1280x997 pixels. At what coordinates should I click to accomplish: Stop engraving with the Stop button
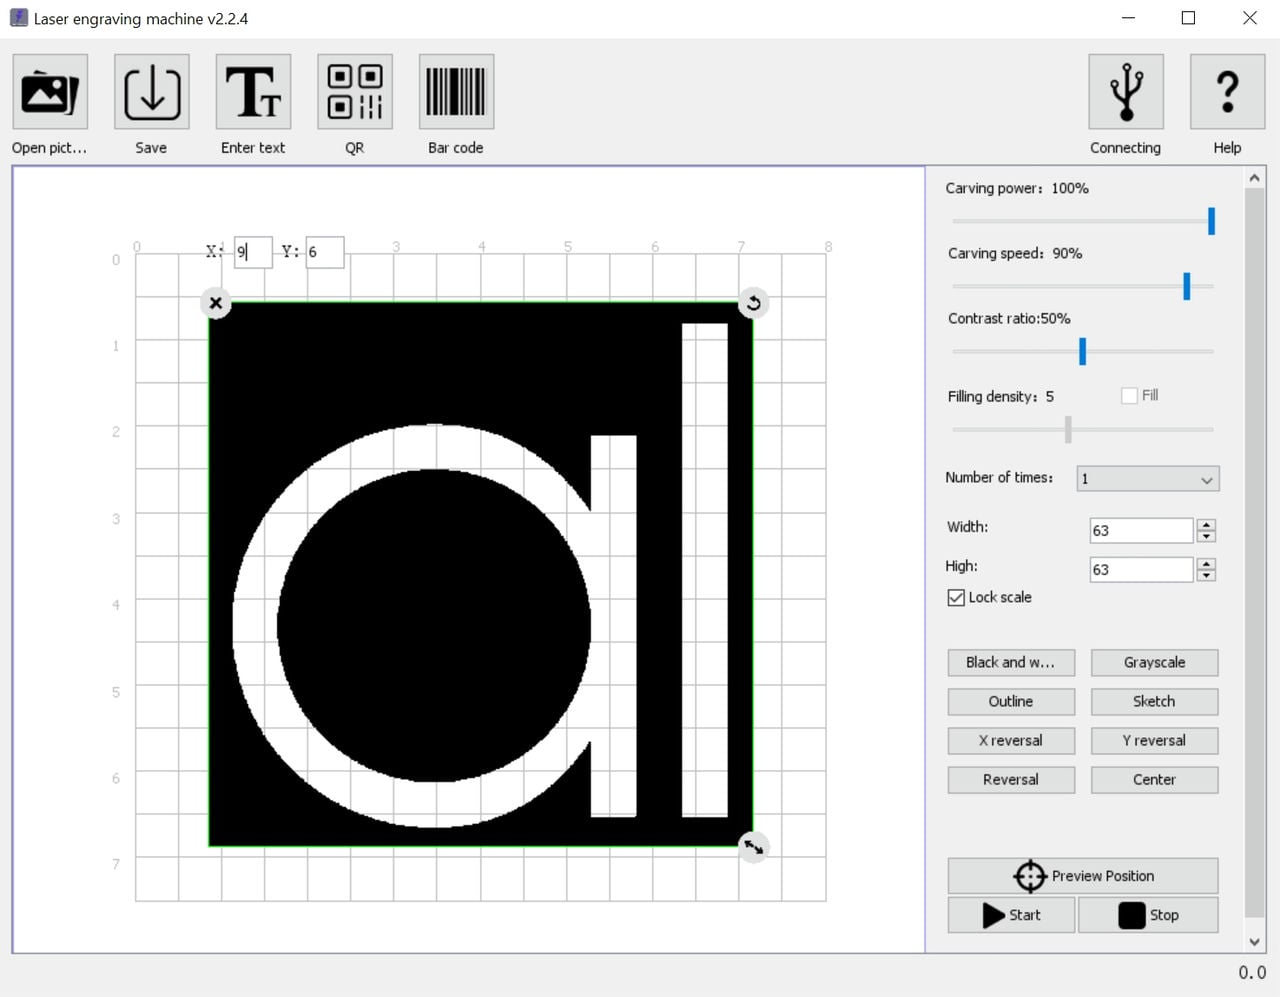click(x=1148, y=915)
